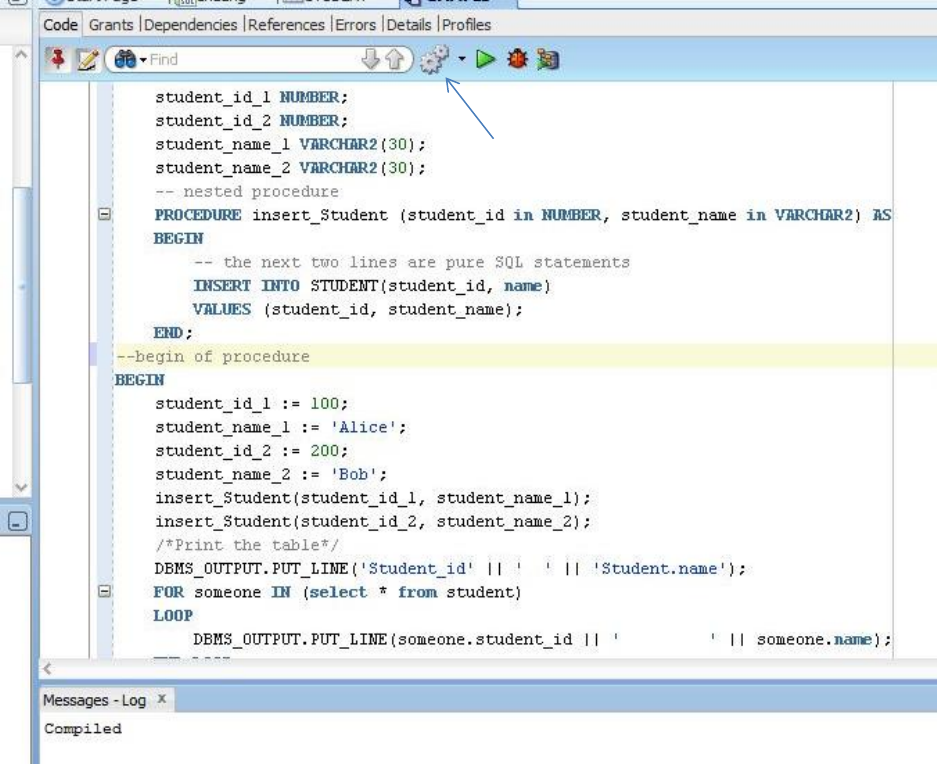Viewport: 937px width, 764px height.
Task: Go to the Profiles tab
Action: [466, 24]
